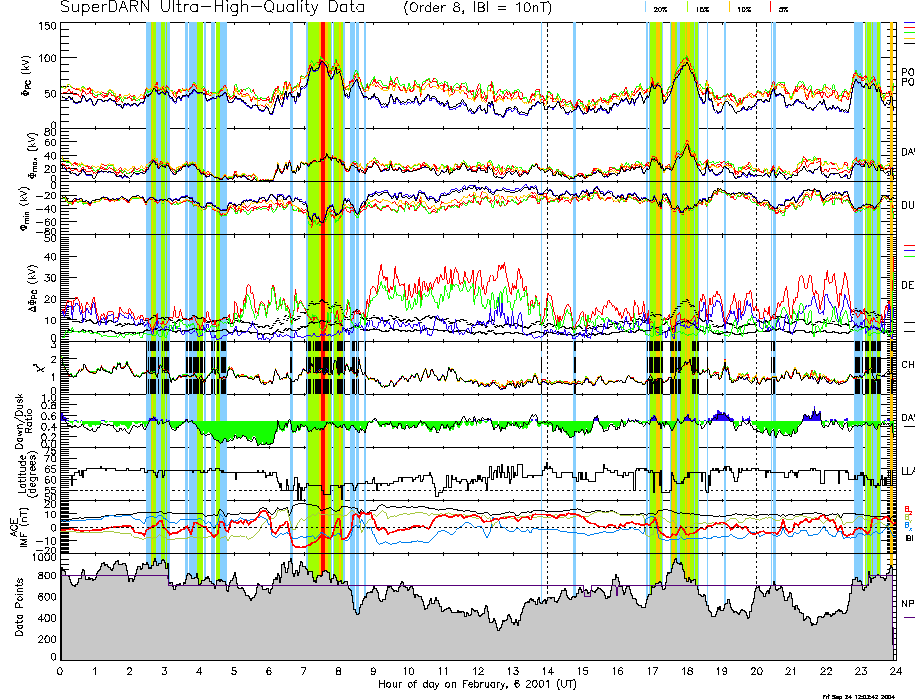
Task: Click the red Bz label in IMF legend
Action: coord(907,508)
